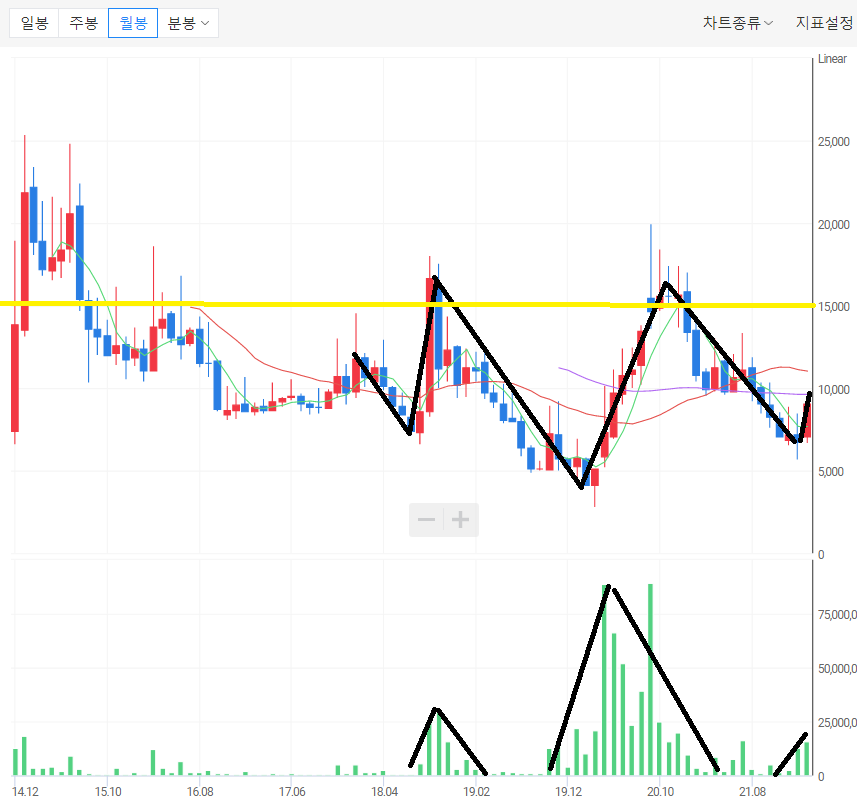Click the 14.12 date axis label
This screenshot has height=804, width=857.
click(25, 792)
